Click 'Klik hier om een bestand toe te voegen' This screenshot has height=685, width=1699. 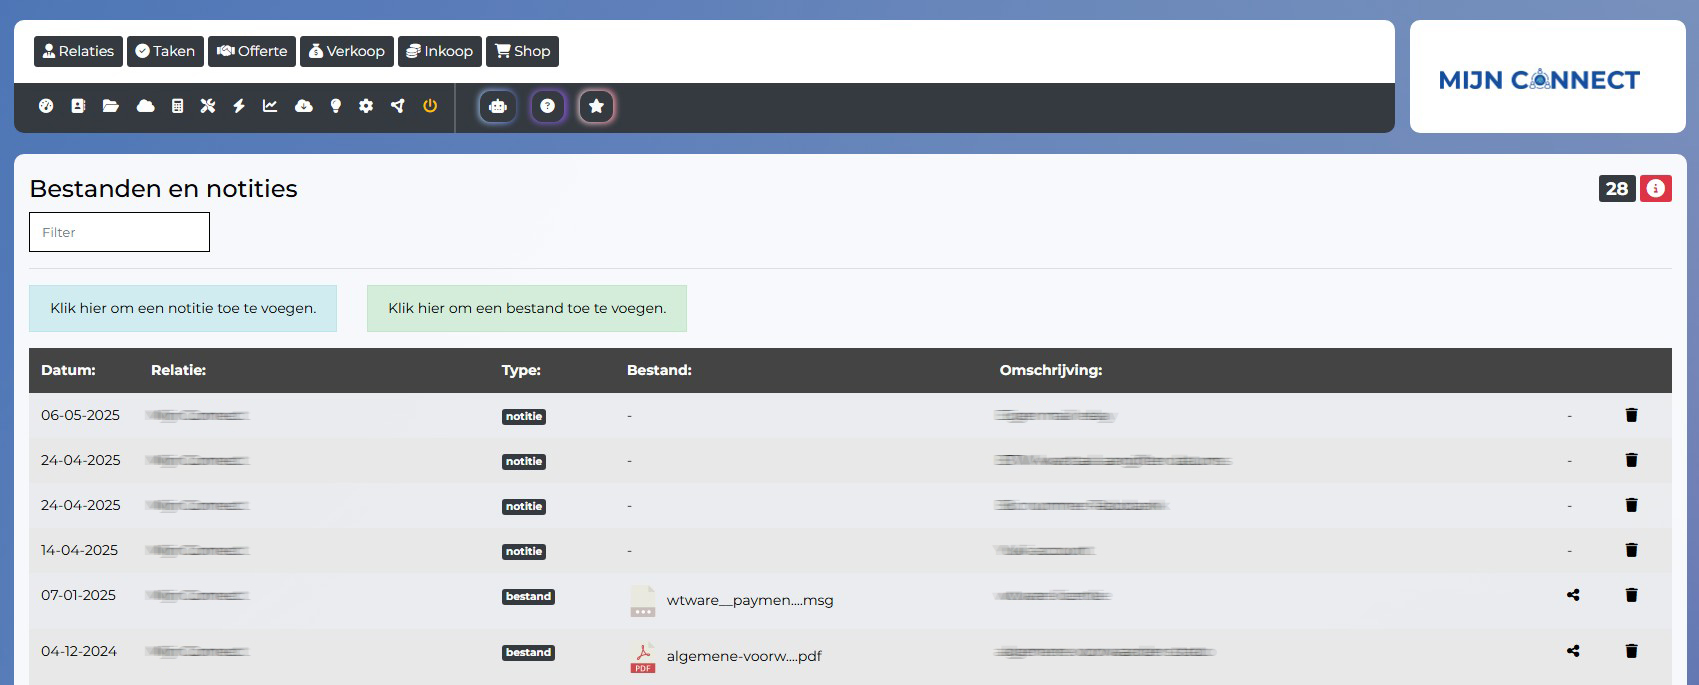[527, 308]
